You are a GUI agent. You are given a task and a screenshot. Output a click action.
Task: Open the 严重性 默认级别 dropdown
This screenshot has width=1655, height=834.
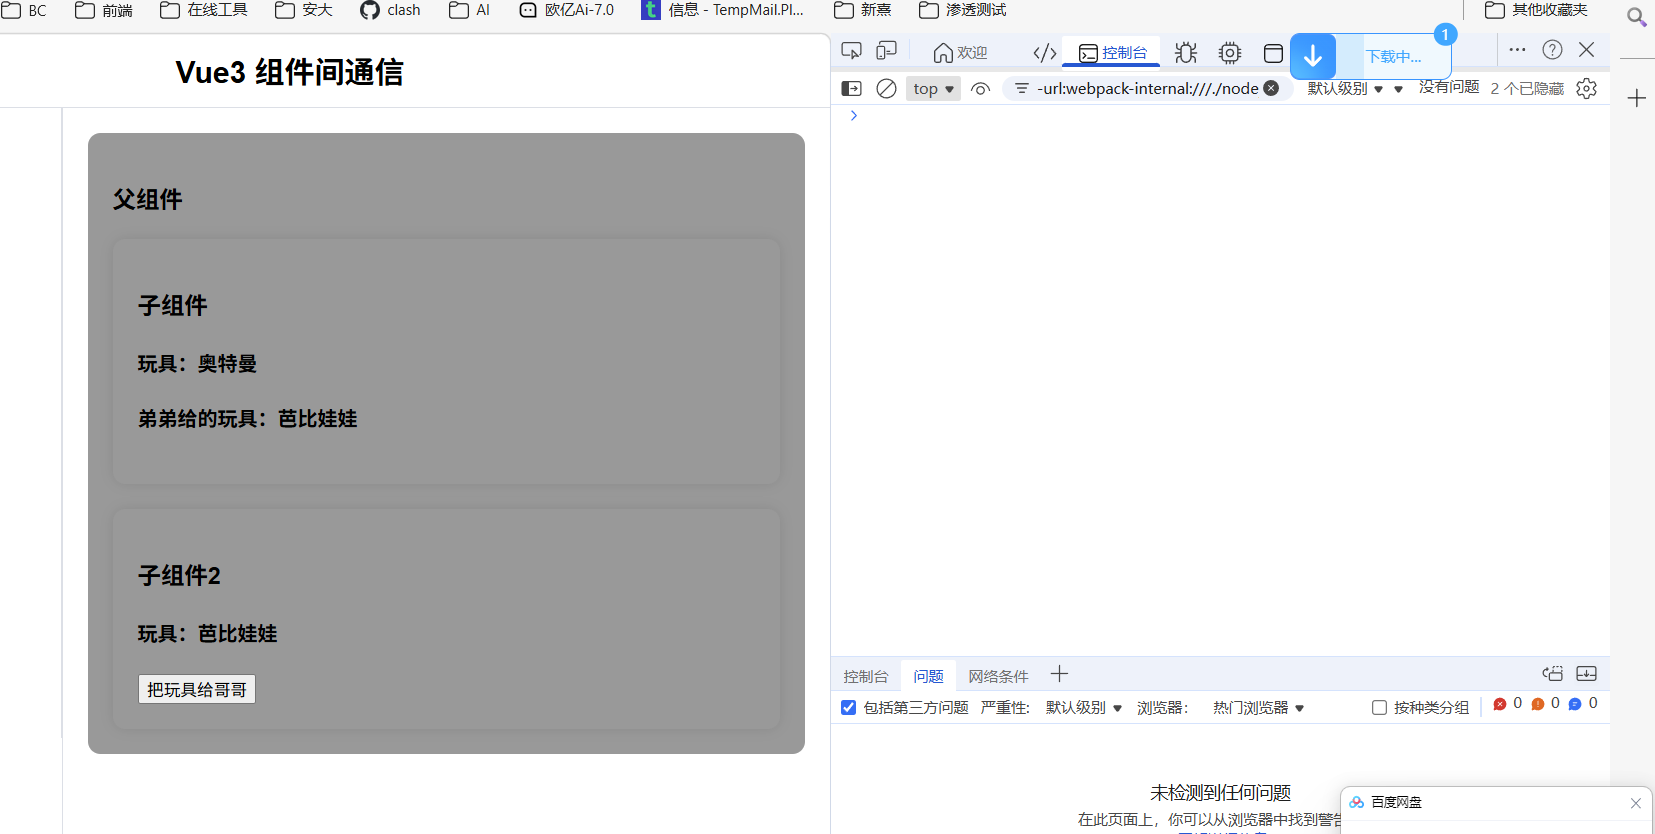coord(1083,708)
